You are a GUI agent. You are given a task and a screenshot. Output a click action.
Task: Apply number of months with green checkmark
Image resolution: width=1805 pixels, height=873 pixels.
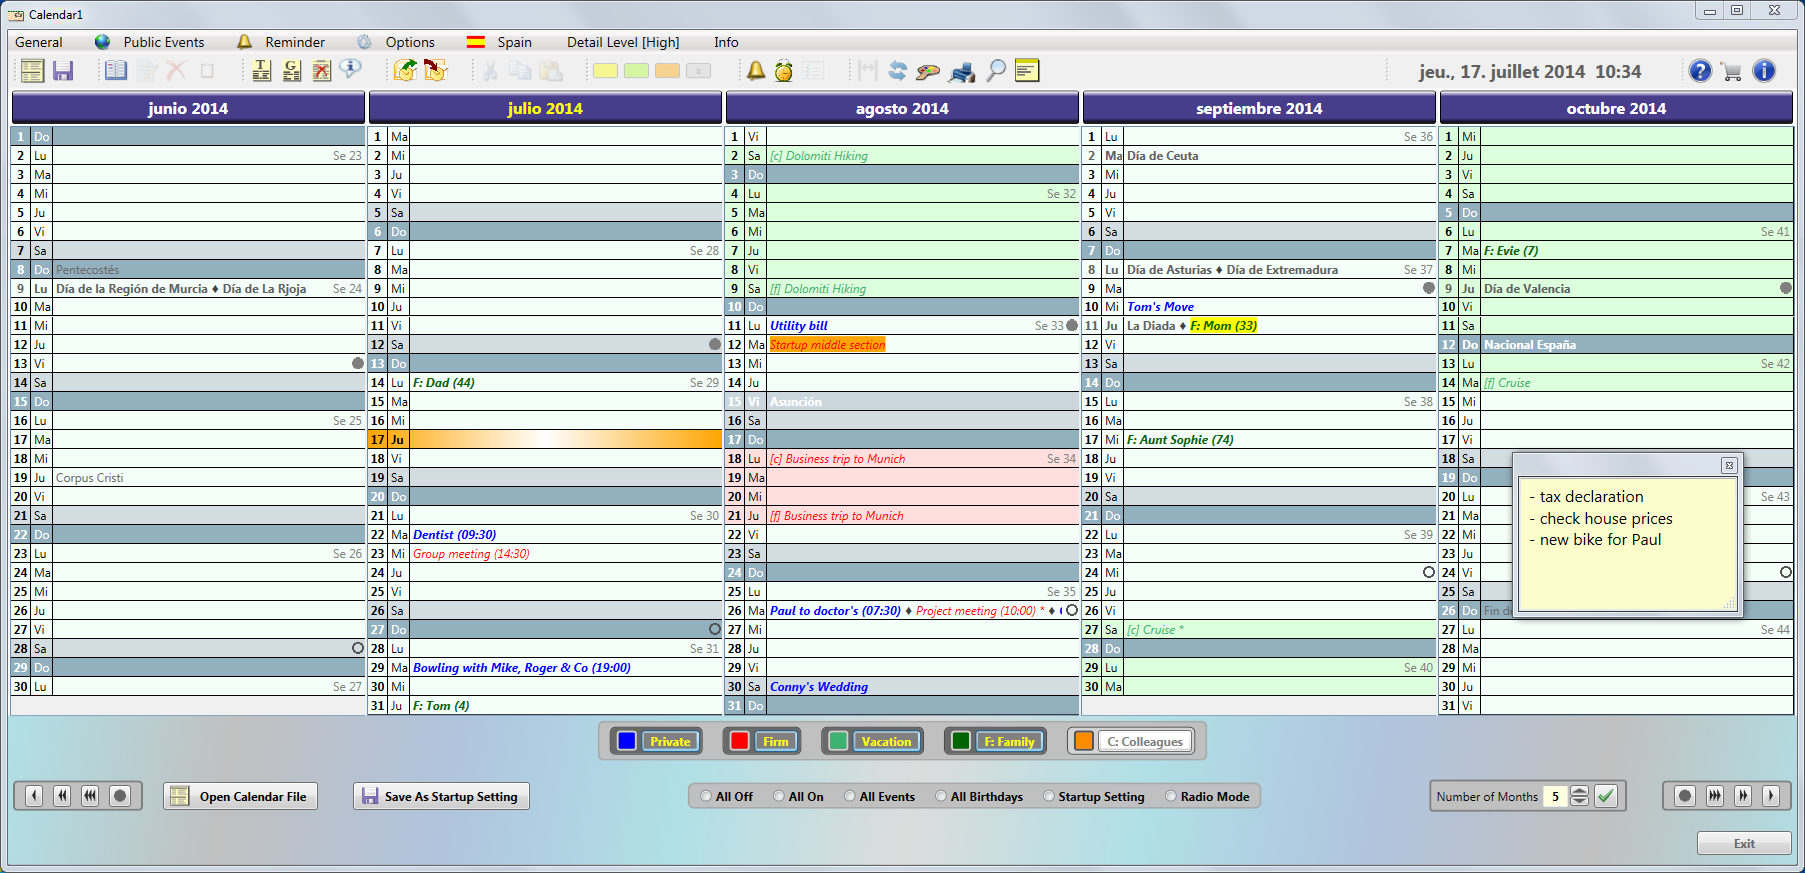(x=1606, y=796)
